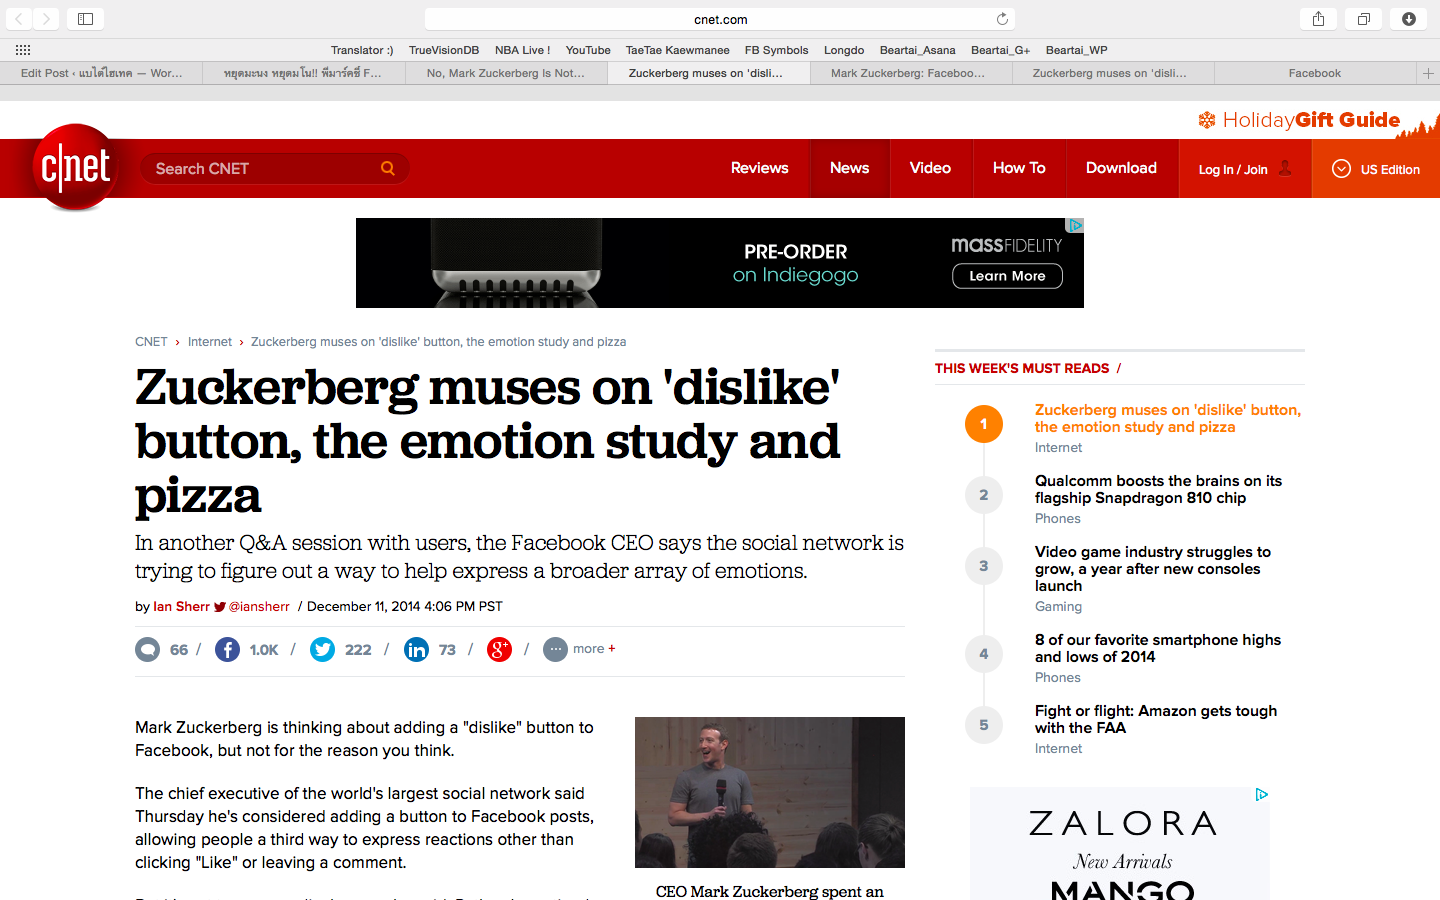Screen dimensions: 1440x900
Task: Click the Zuckerberg photo thumbnail
Action: 770,792
